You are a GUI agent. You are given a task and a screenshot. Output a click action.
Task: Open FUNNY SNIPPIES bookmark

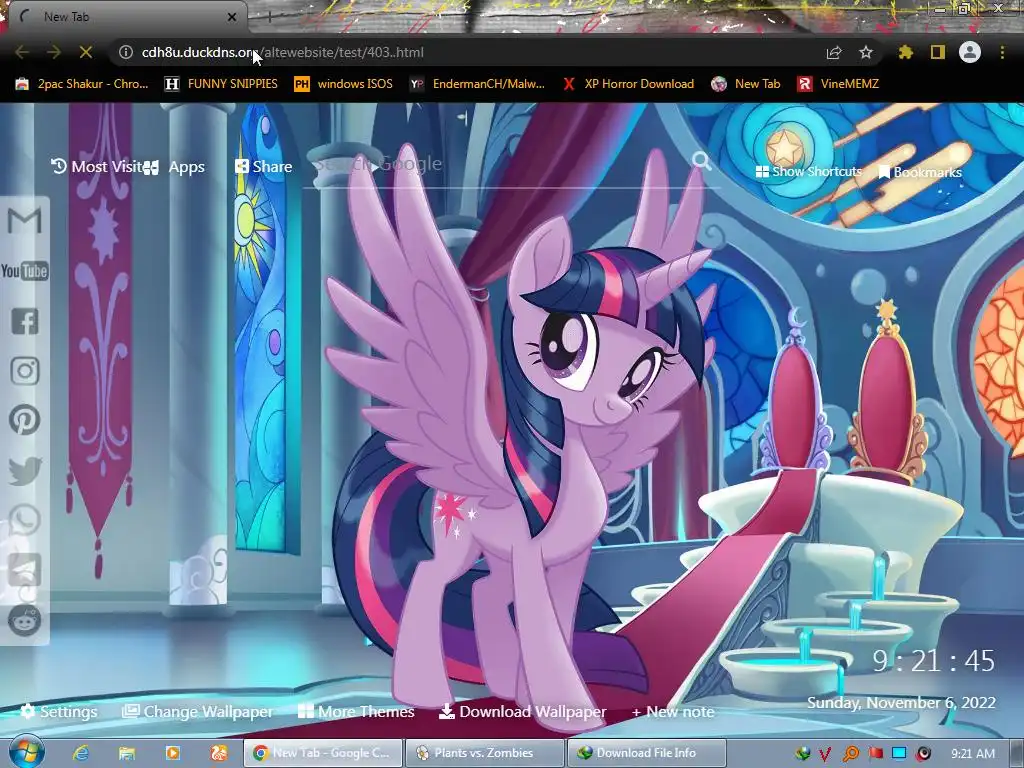(x=221, y=84)
